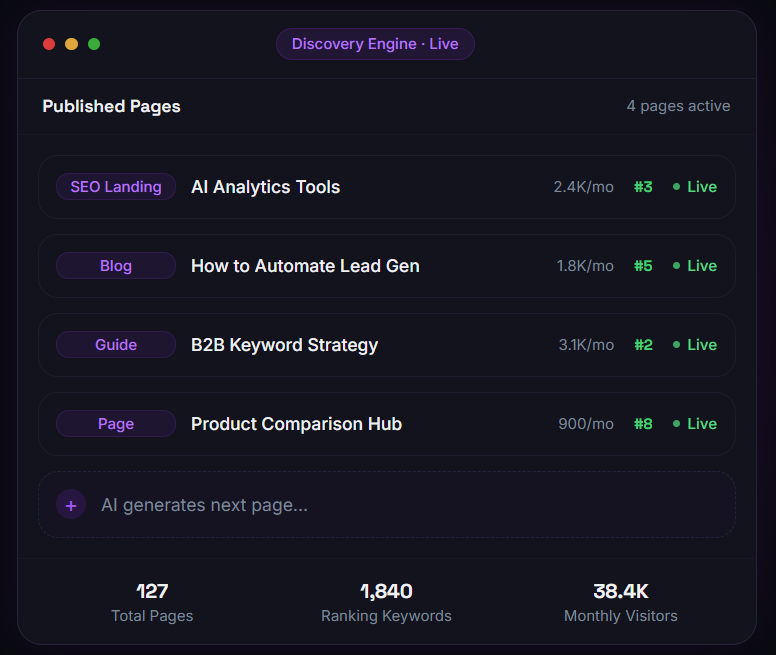776x655 pixels.
Task: Click the yellow minimize dot
Action: pos(71,44)
